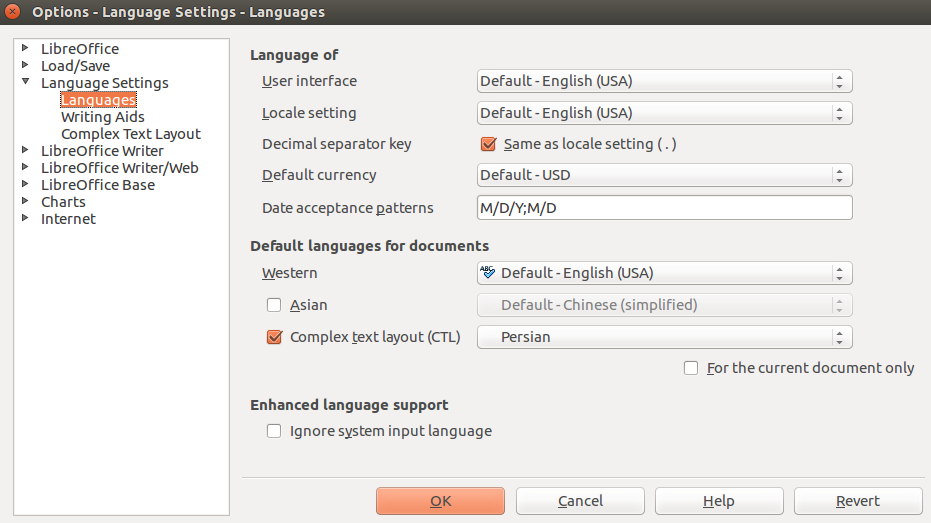Screen dimensions: 931x523
Task: Expand the LibreOffice tree node
Action: pos(25,47)
